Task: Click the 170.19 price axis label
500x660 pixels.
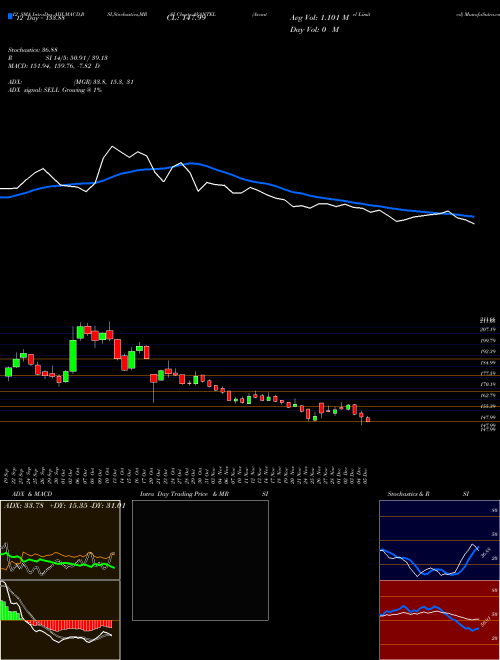Action: [489, 384]
